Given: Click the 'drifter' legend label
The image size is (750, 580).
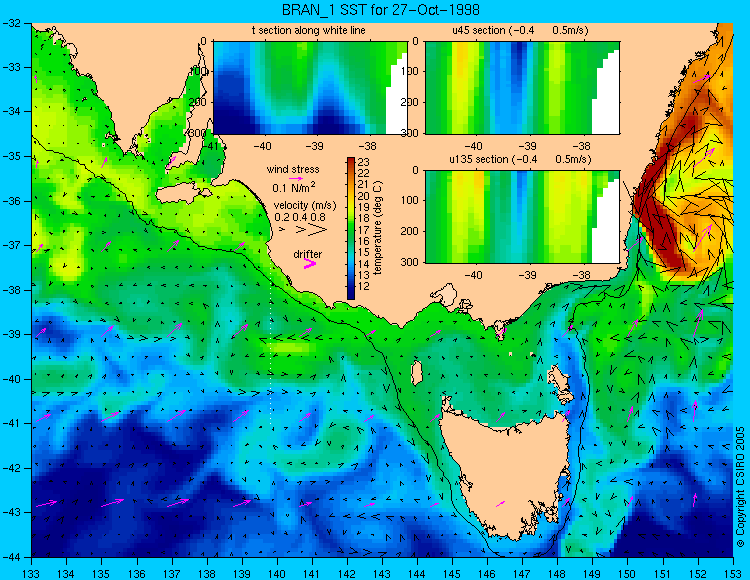Looking at the screenshot, I should pyautogui.click(x=308, y=254).
